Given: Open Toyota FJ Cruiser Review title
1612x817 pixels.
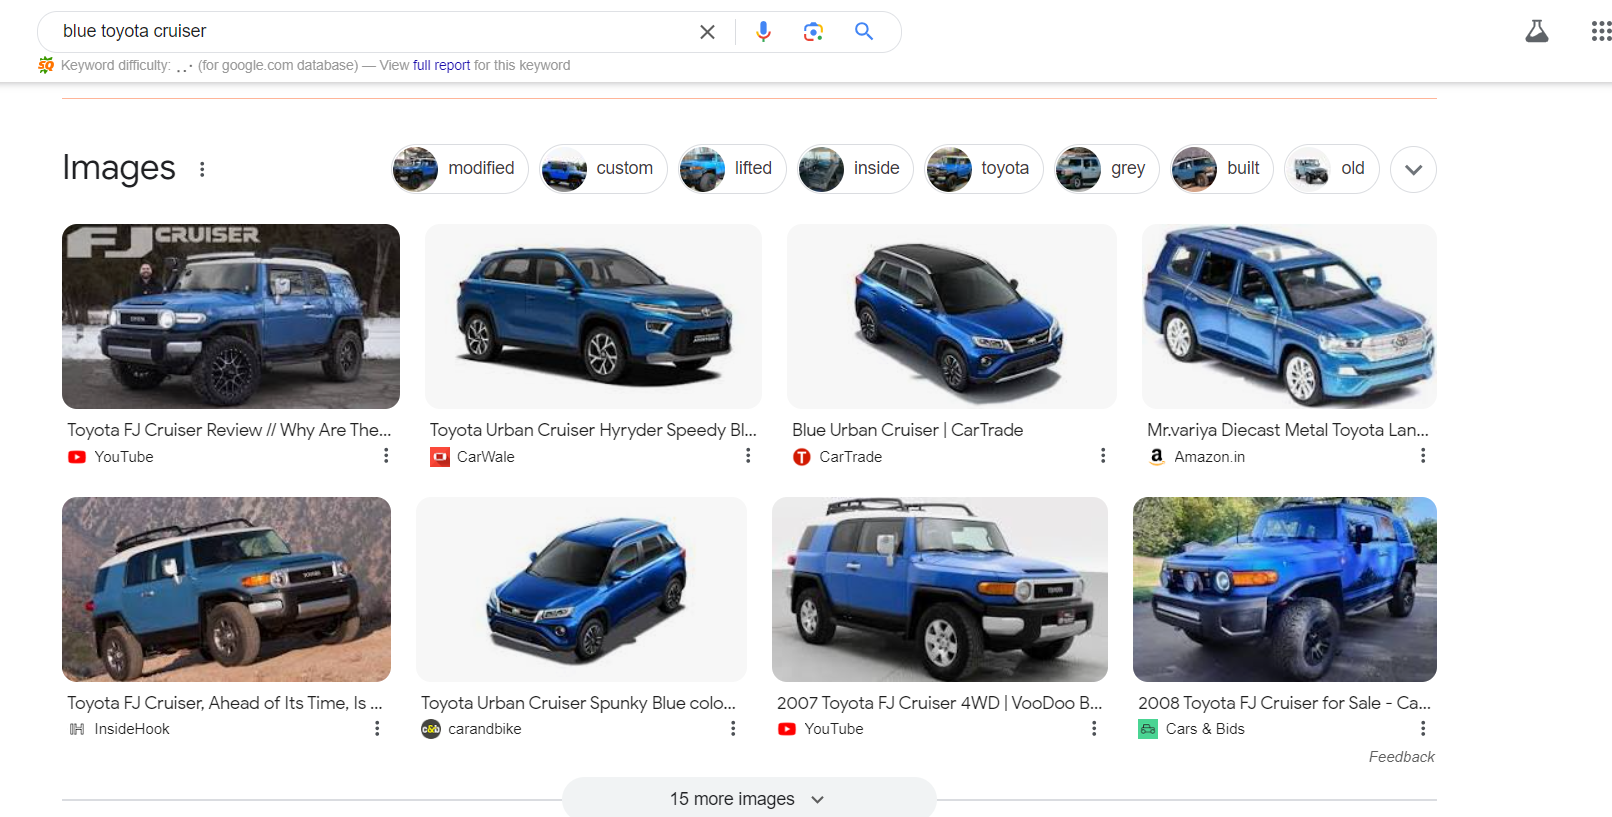Looking at the screenshot, I should click(229, 430).
